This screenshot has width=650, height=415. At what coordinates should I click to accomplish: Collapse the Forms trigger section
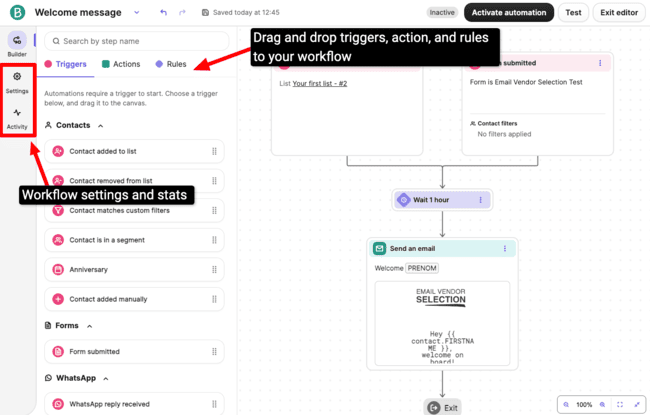point(89,326)
